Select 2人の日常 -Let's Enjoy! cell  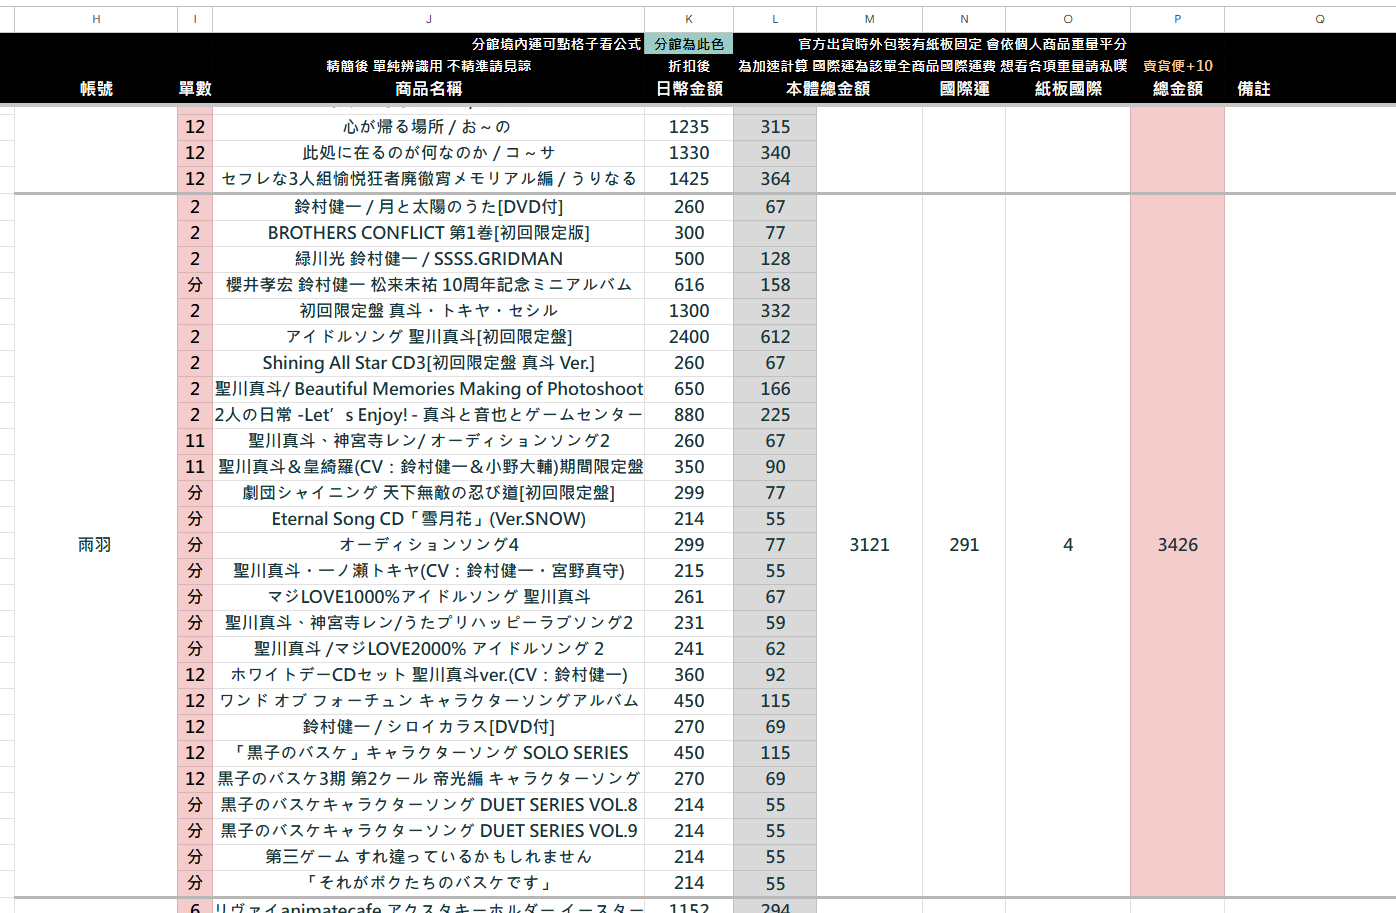coord(429,415)
